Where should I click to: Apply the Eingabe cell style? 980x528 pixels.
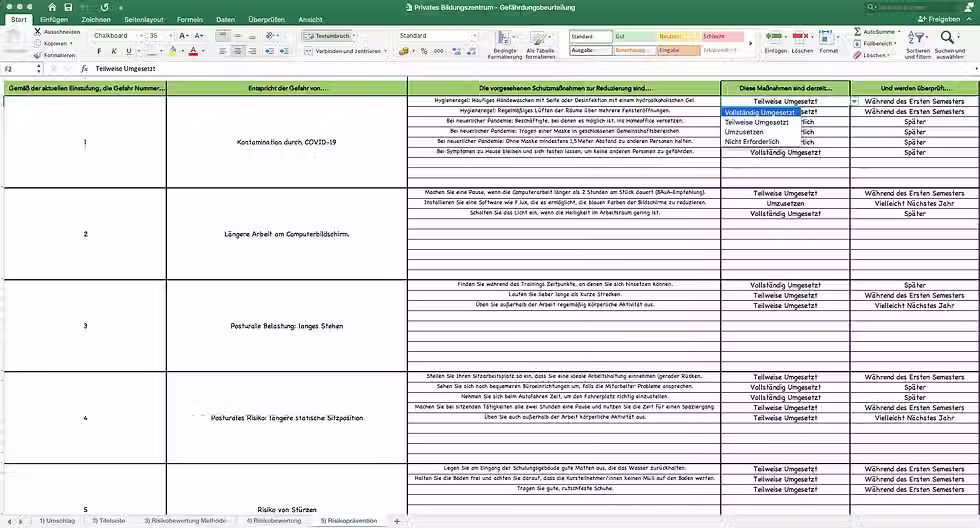[678, 50]
